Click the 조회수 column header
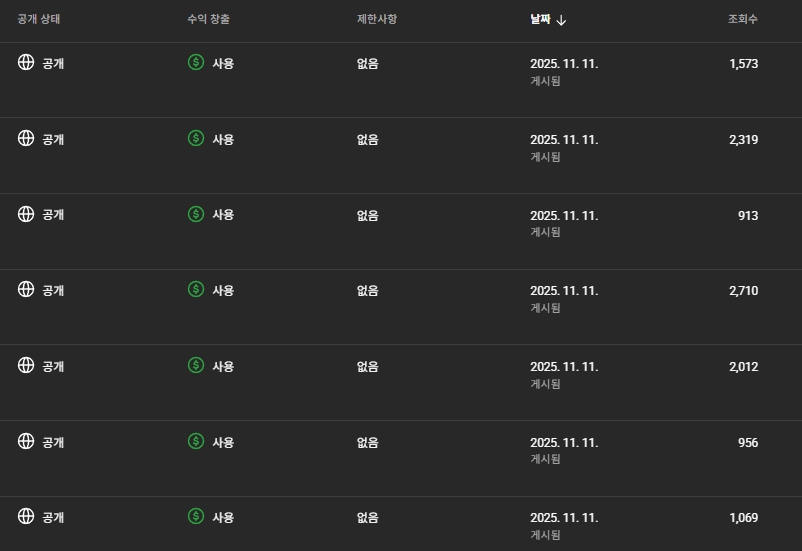This screenshot has height=551, width=802. 742,20
